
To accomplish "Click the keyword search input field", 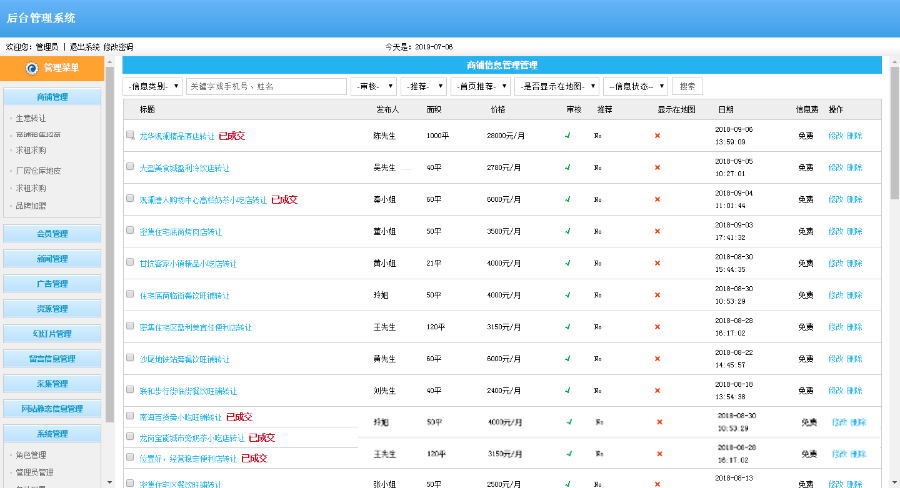I will [266, 87].
